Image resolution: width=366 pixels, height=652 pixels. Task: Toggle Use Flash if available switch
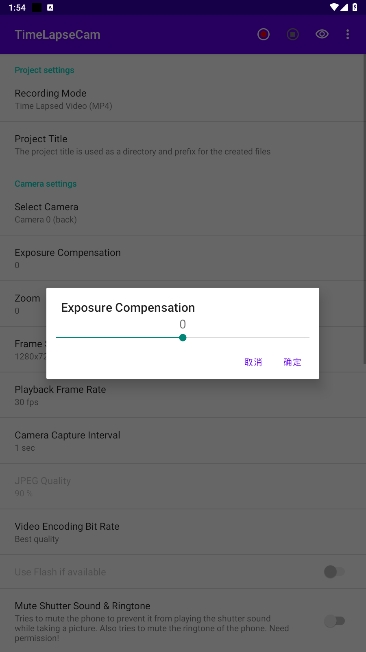(334, 572)
